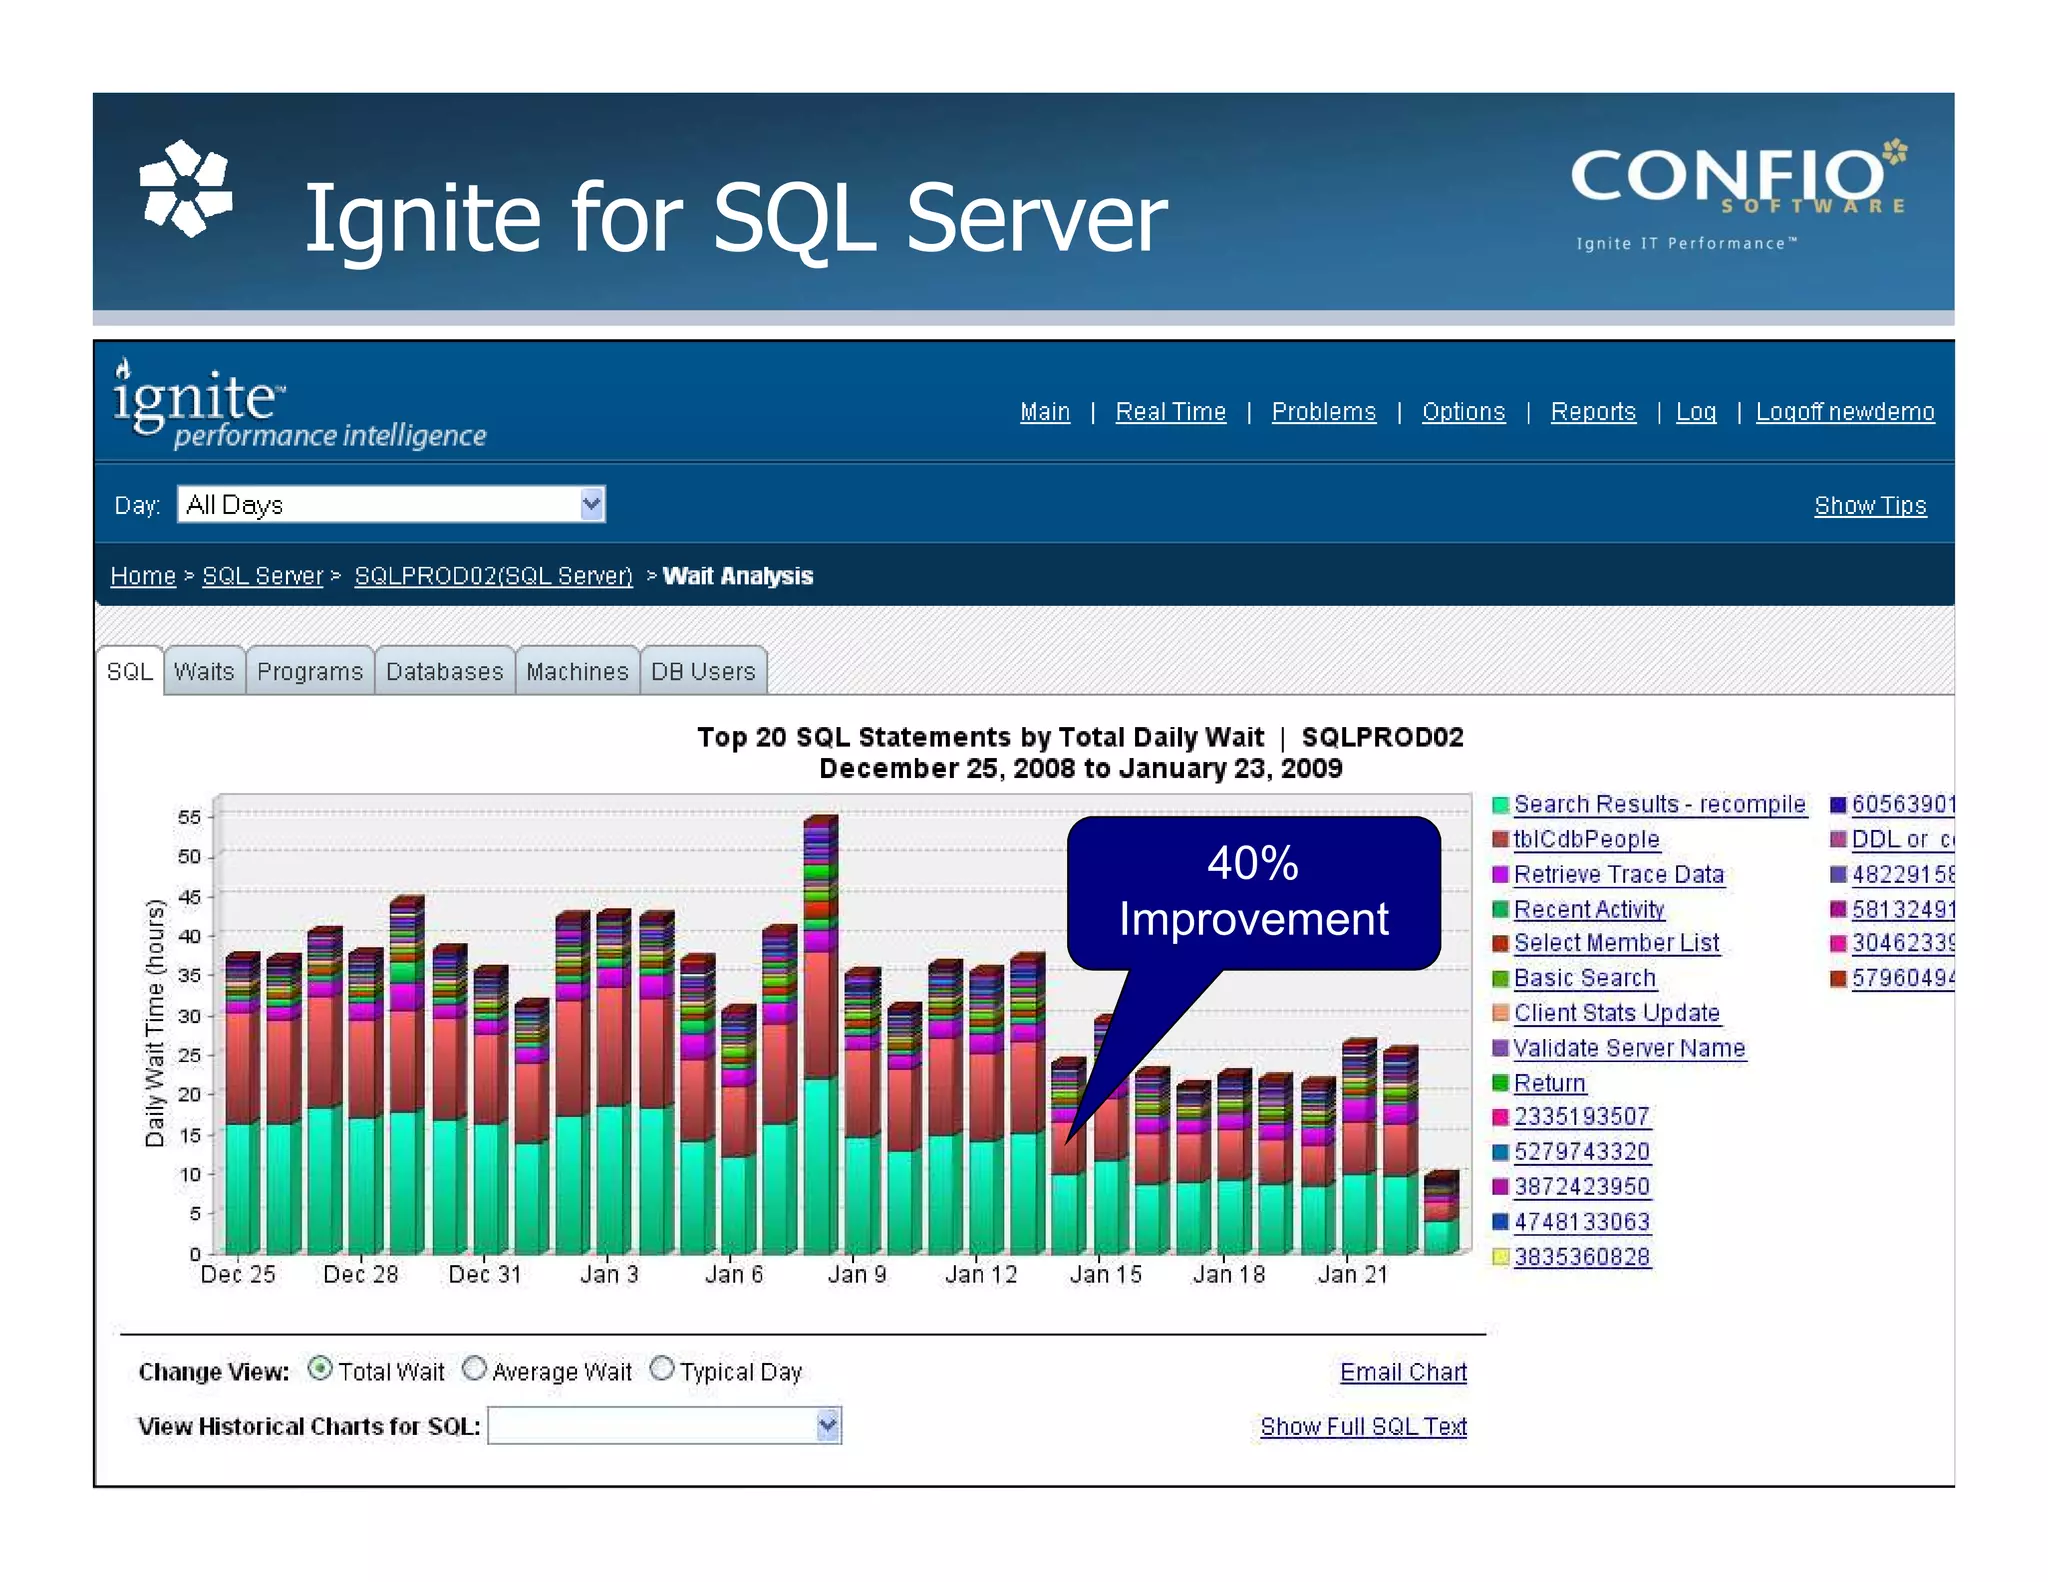
Task: Switch to the Machines tab
Action: click(577, 671)
